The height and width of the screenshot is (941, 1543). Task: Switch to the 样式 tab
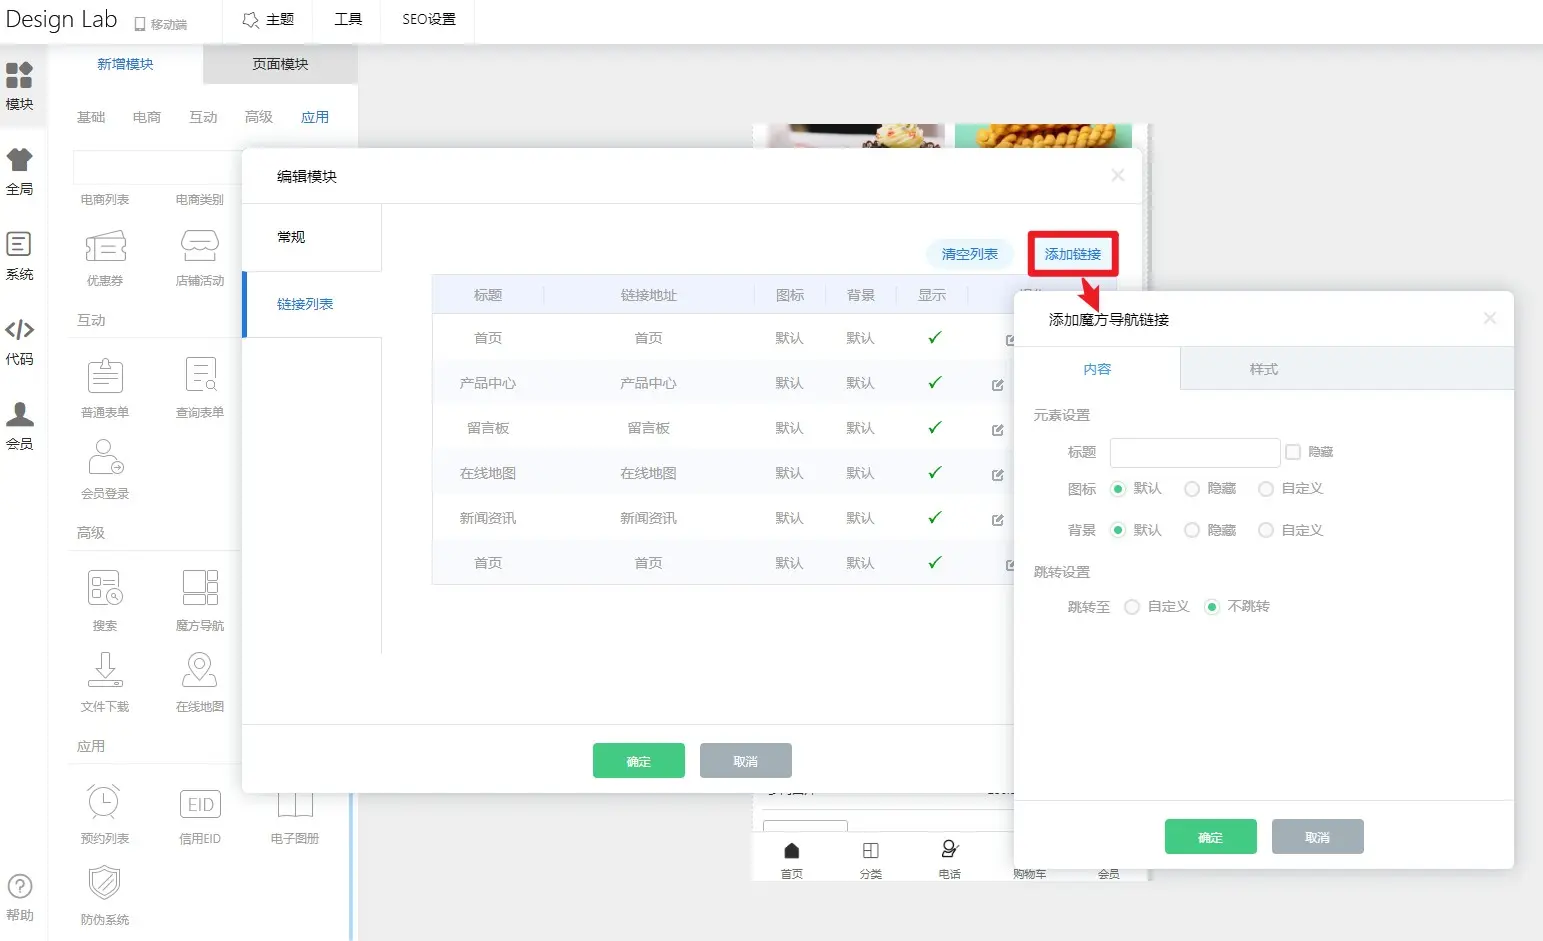pos(1263,369)
